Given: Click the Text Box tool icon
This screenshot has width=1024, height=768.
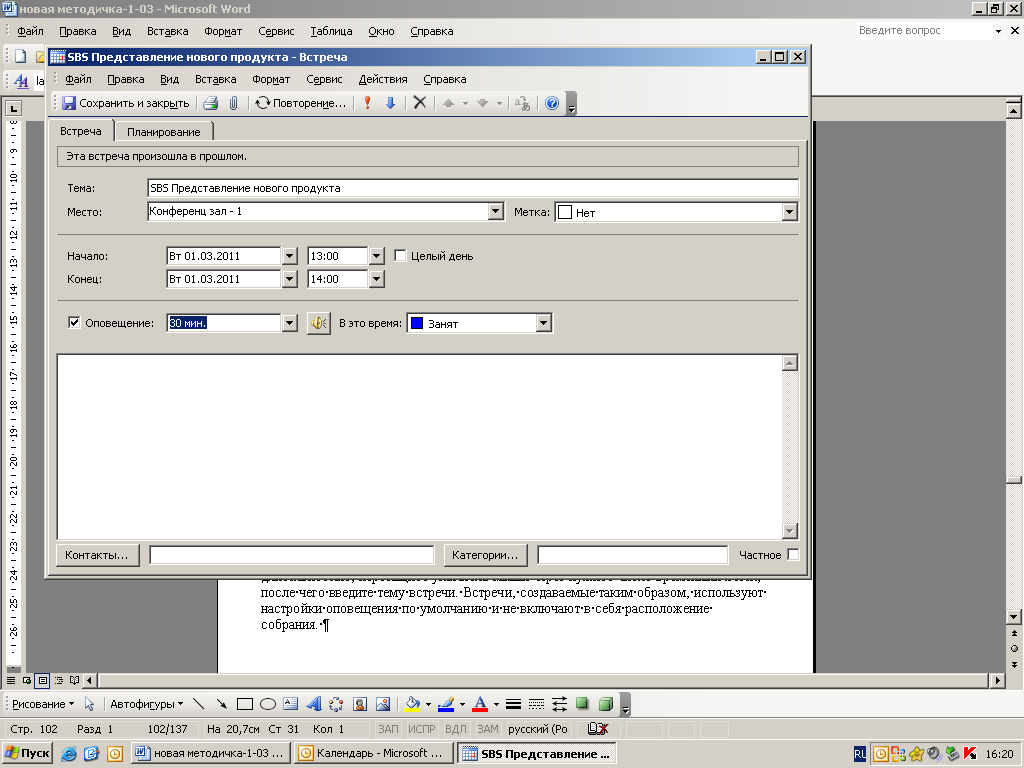Looking at the screenshot, I should 291,704.
